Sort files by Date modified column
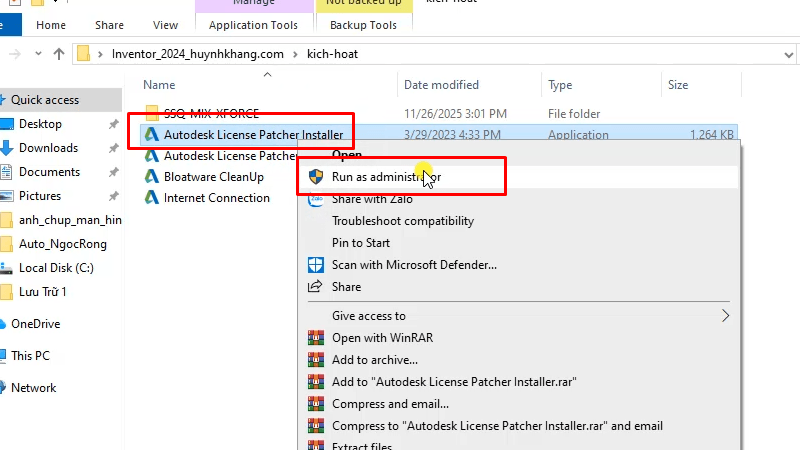 441,85
